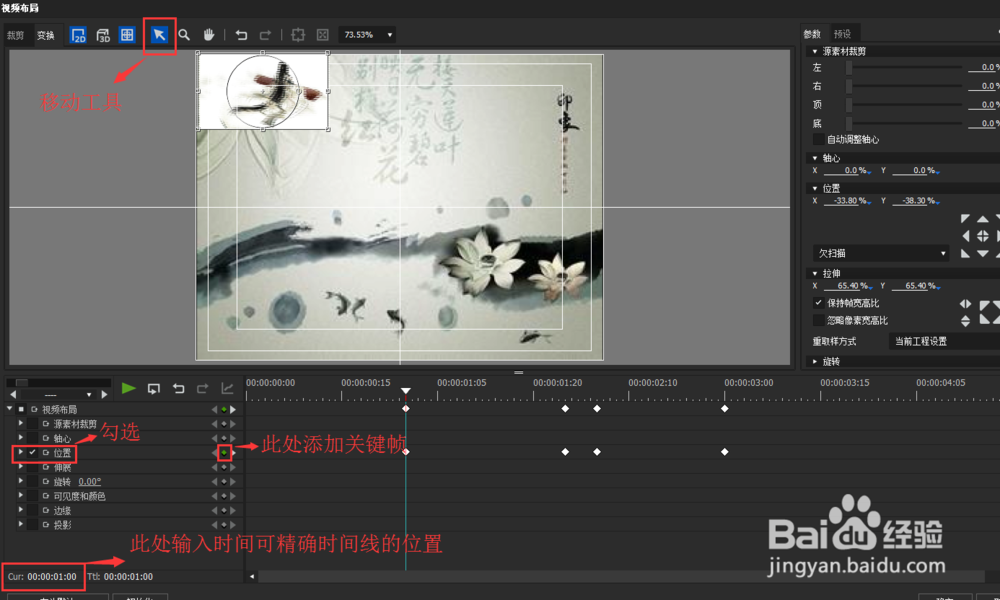Switch to the 变换 tab
Image resolution: width=1000 pixels, height=600 pixels.
pyautogui.click(x=45, y=36)
